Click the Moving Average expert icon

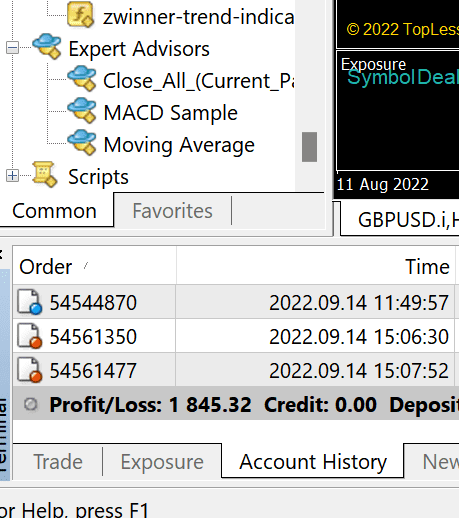click(82, 142)
